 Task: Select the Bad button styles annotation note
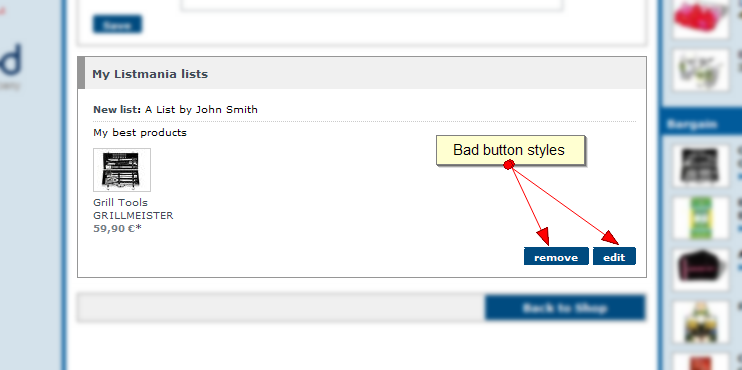(511, 150)
